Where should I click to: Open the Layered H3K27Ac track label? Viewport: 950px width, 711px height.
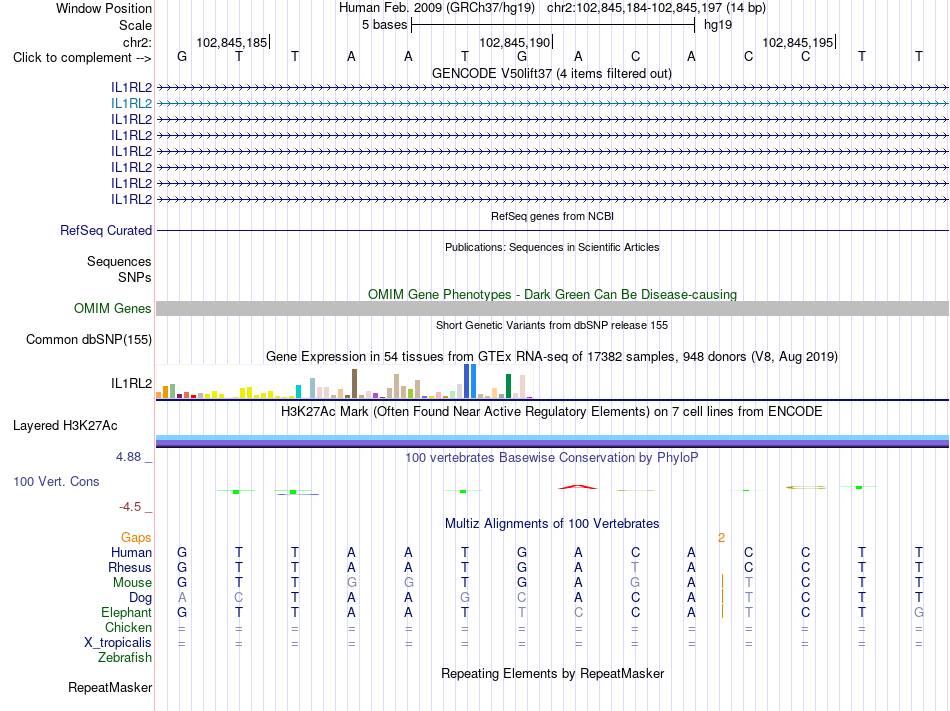pyautogui.click(x=65, y=426)
